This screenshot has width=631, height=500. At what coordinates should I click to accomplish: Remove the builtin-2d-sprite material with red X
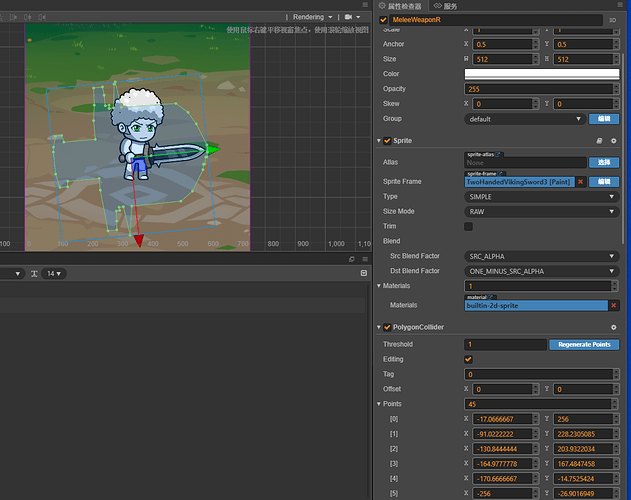614,305
